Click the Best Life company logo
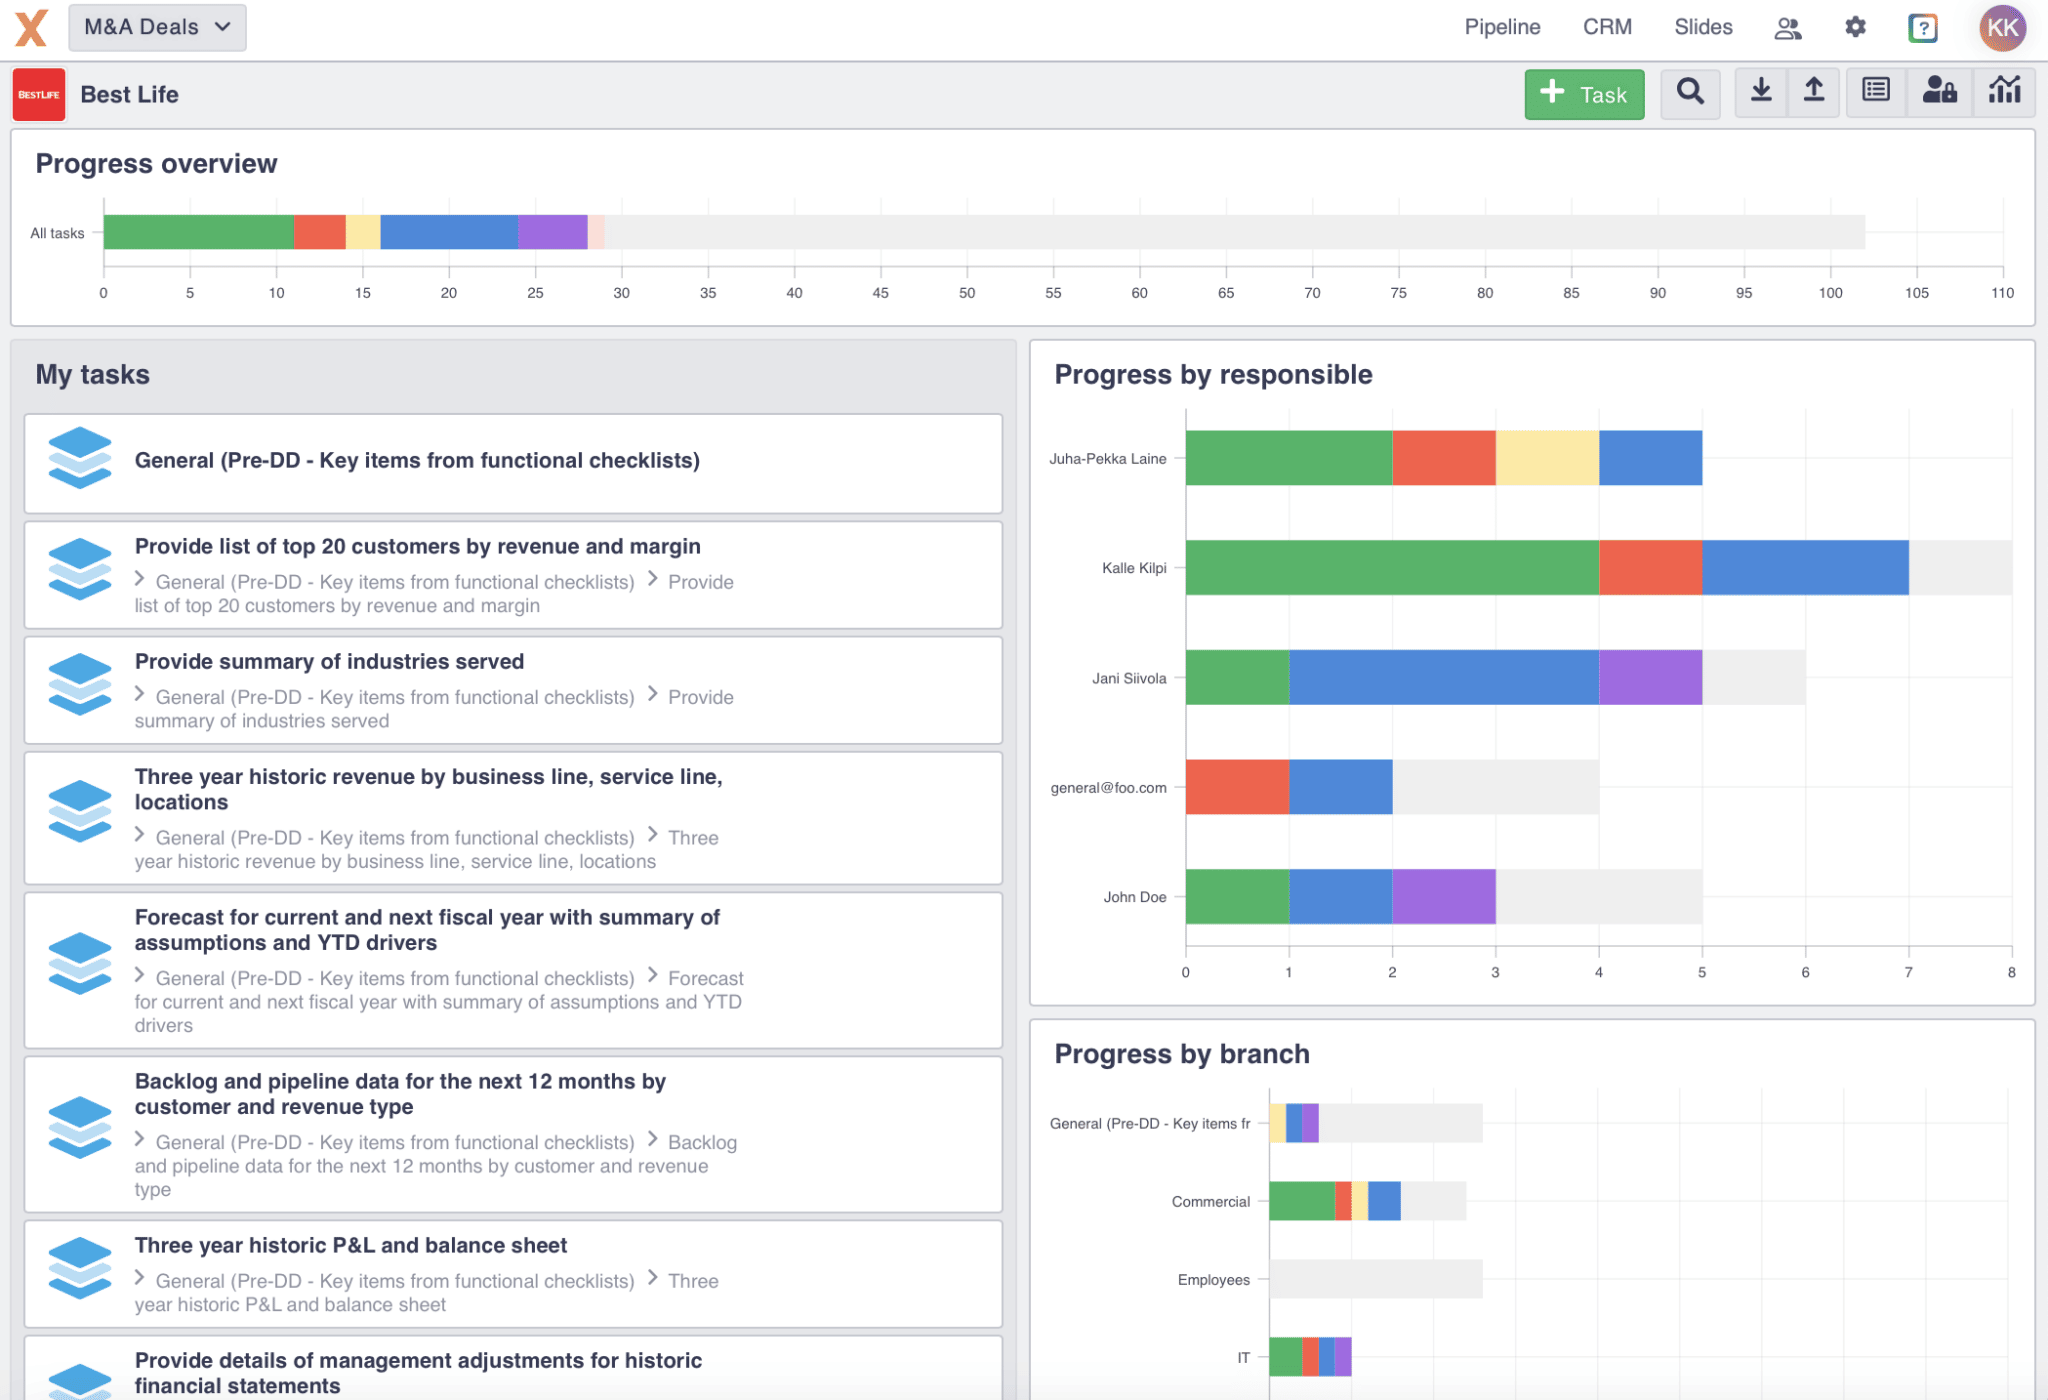The height and width of the screenshot is (1400, 2048). pyautogui.click(x=39, y=94)
